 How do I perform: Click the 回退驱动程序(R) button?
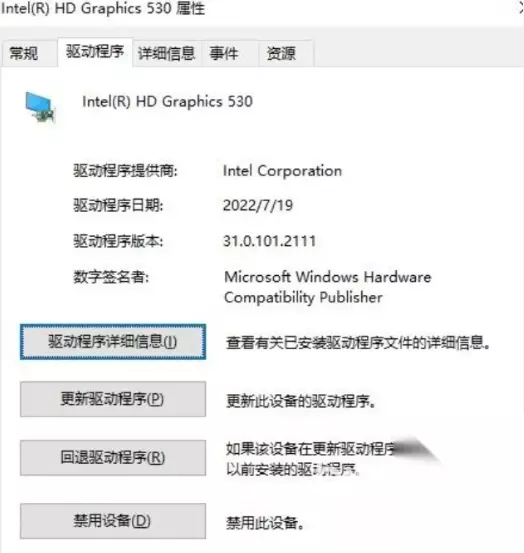113,457
